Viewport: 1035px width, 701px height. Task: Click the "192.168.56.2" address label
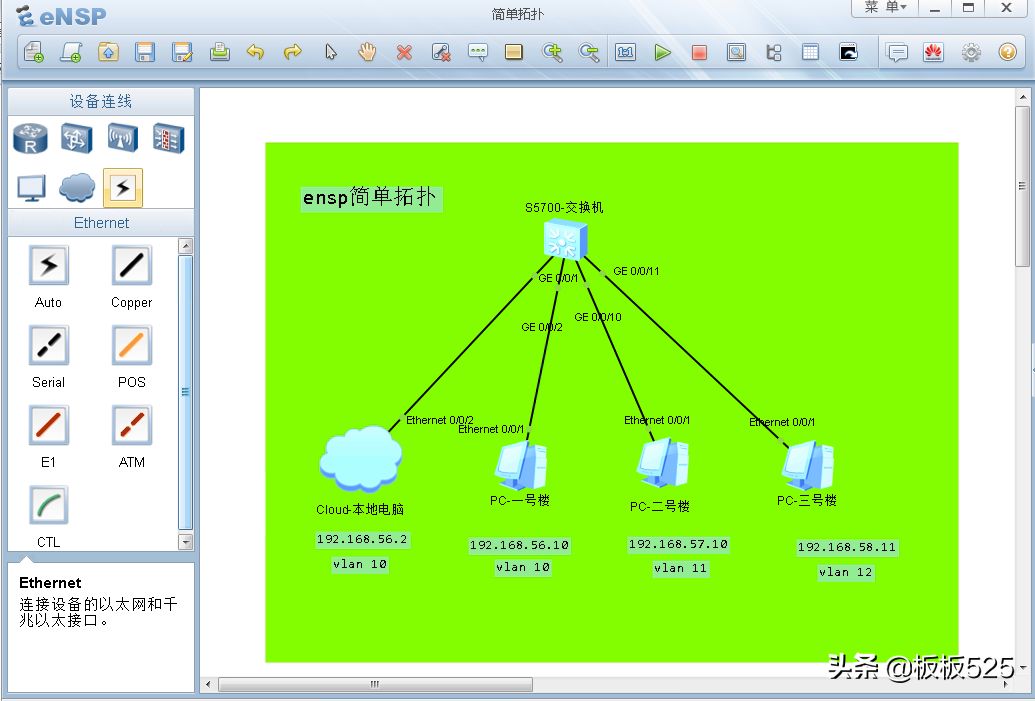click(362, 539)
